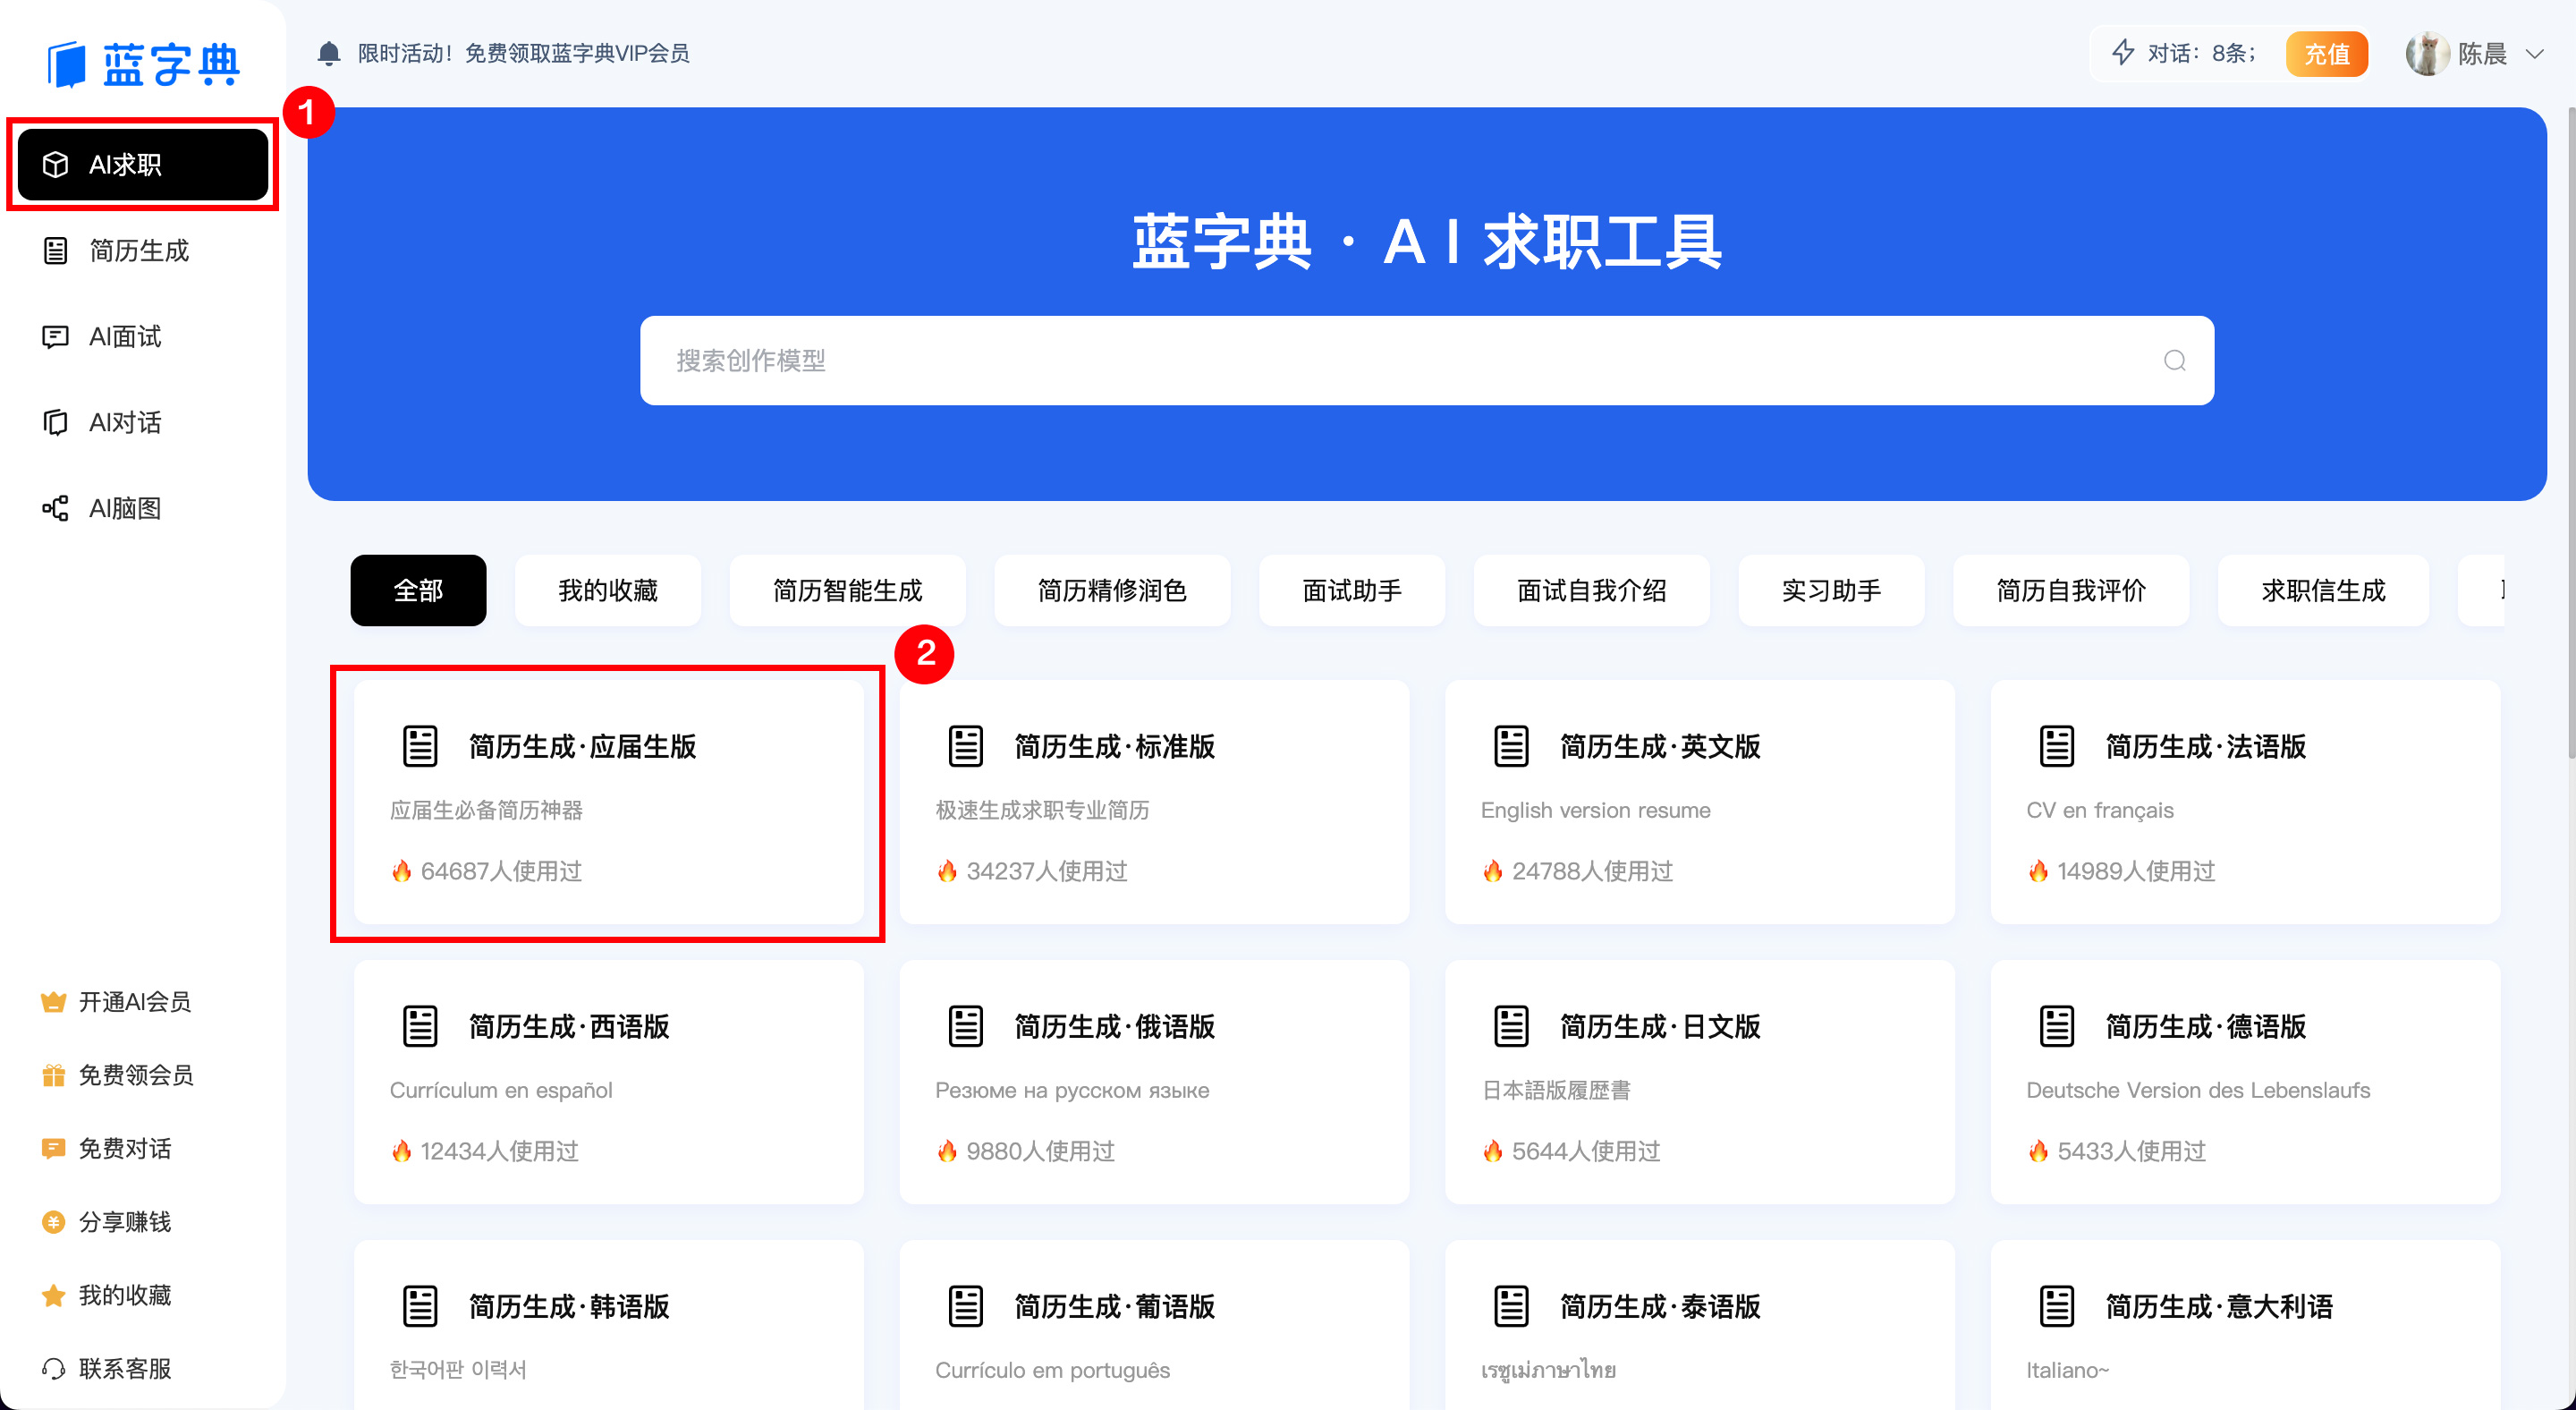Select the 简历生成 icon in the sidebar
This screenshot has width=2576, height=1410.
[x=56, y=251]
